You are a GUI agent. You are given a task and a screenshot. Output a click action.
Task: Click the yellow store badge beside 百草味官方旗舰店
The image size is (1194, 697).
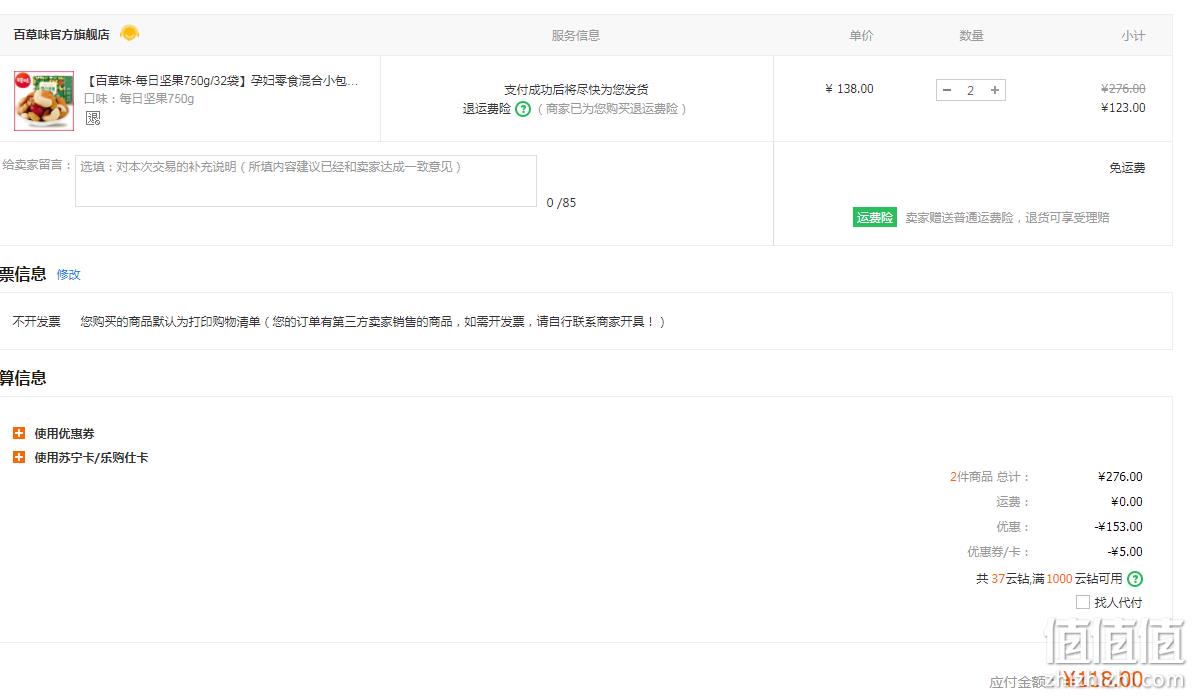[129, 34]
